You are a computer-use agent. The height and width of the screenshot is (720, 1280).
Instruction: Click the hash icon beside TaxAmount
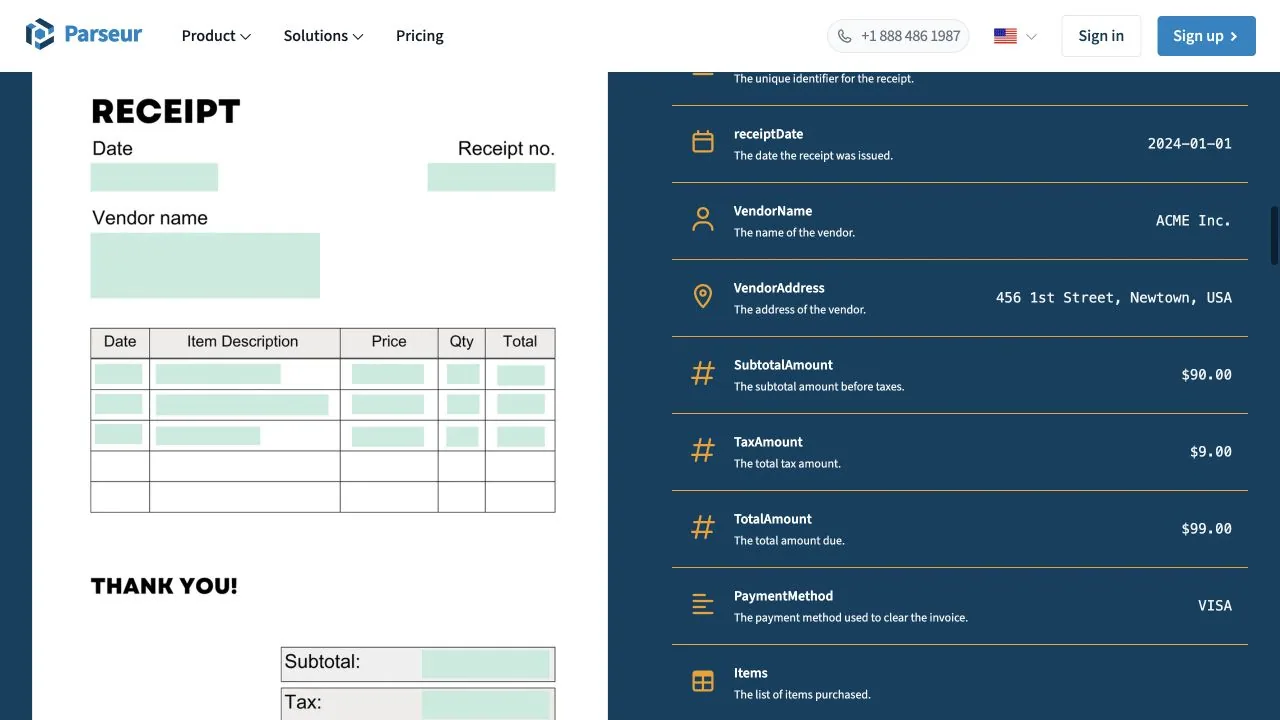pyautogui.click(x=703, y=450)
